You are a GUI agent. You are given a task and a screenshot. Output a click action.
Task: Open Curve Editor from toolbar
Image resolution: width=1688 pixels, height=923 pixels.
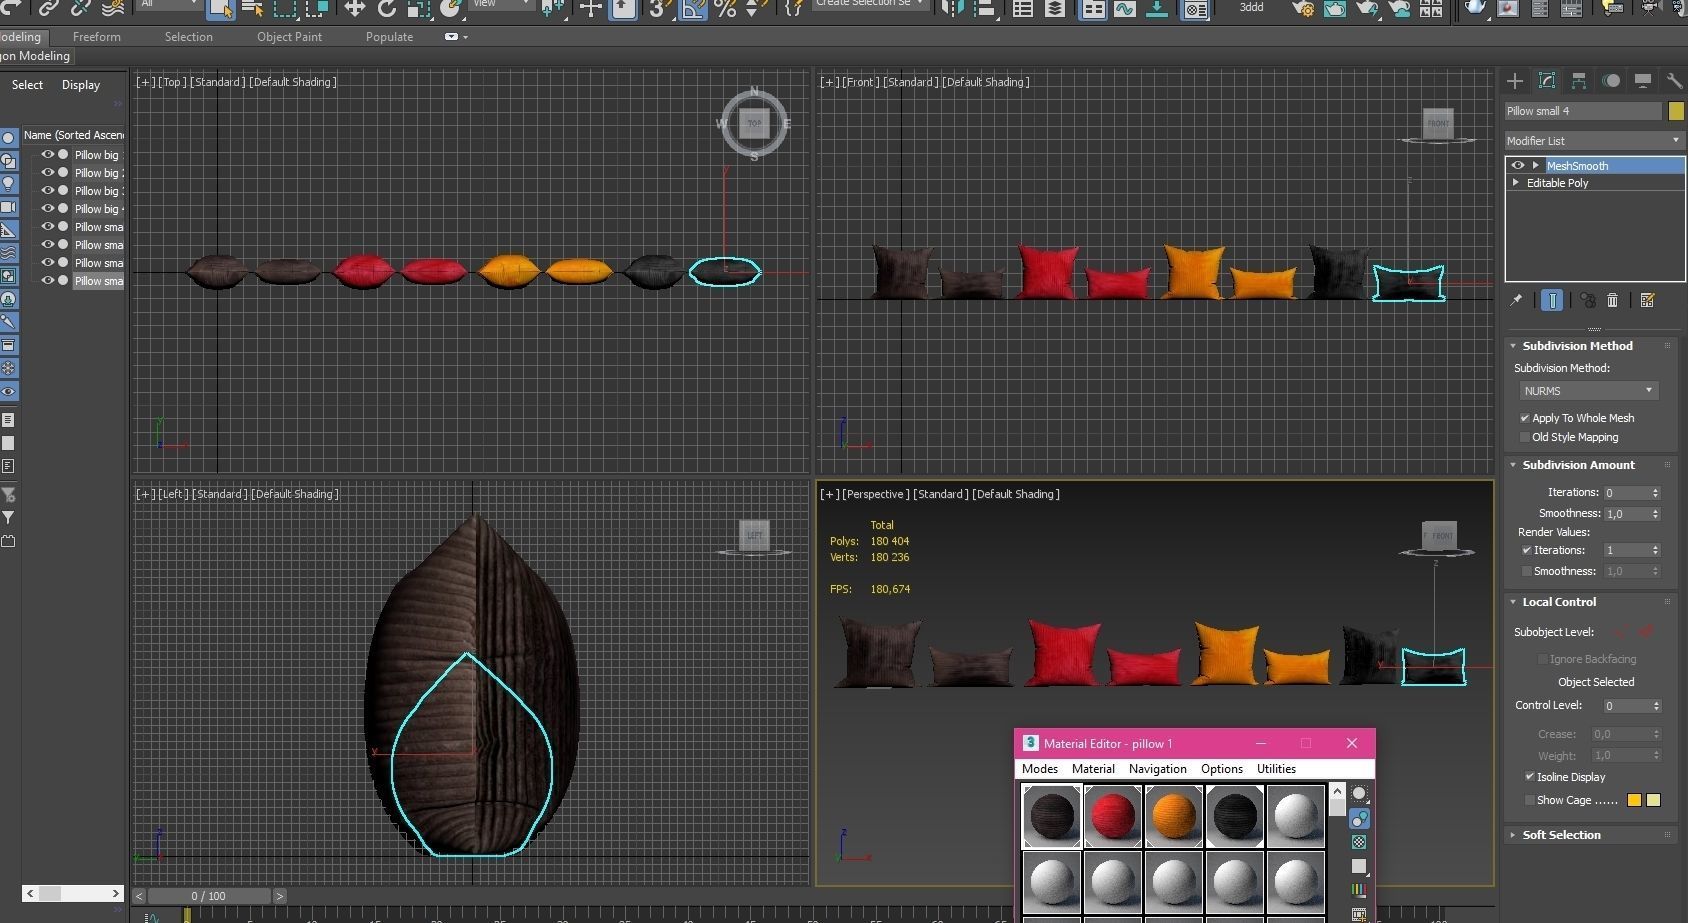coord(1125,8)
